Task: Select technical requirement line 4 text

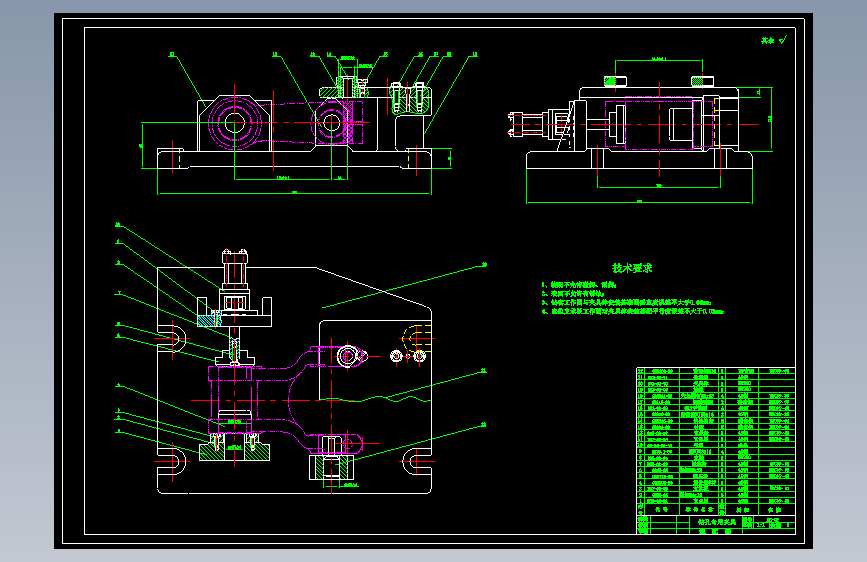Action: point(633,311)
